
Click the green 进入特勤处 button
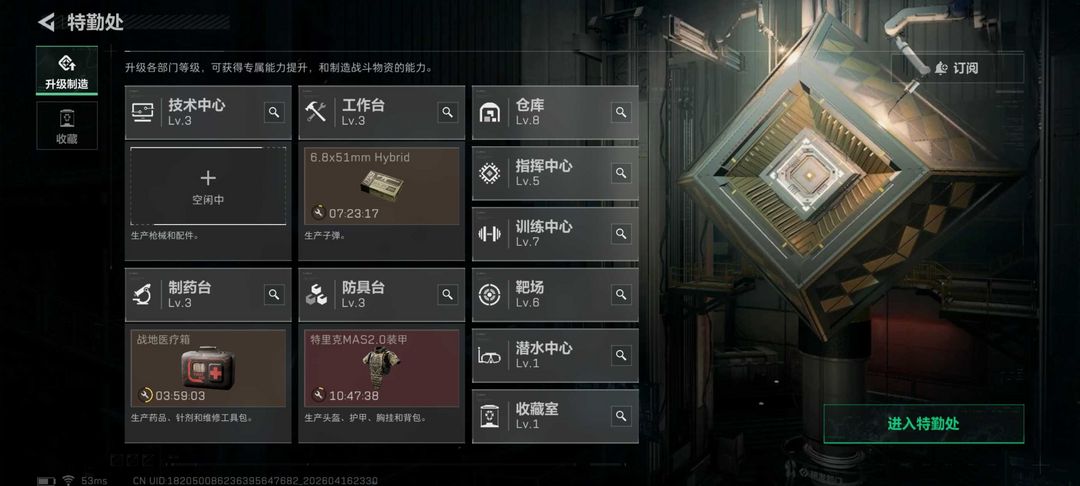[924, 423]
